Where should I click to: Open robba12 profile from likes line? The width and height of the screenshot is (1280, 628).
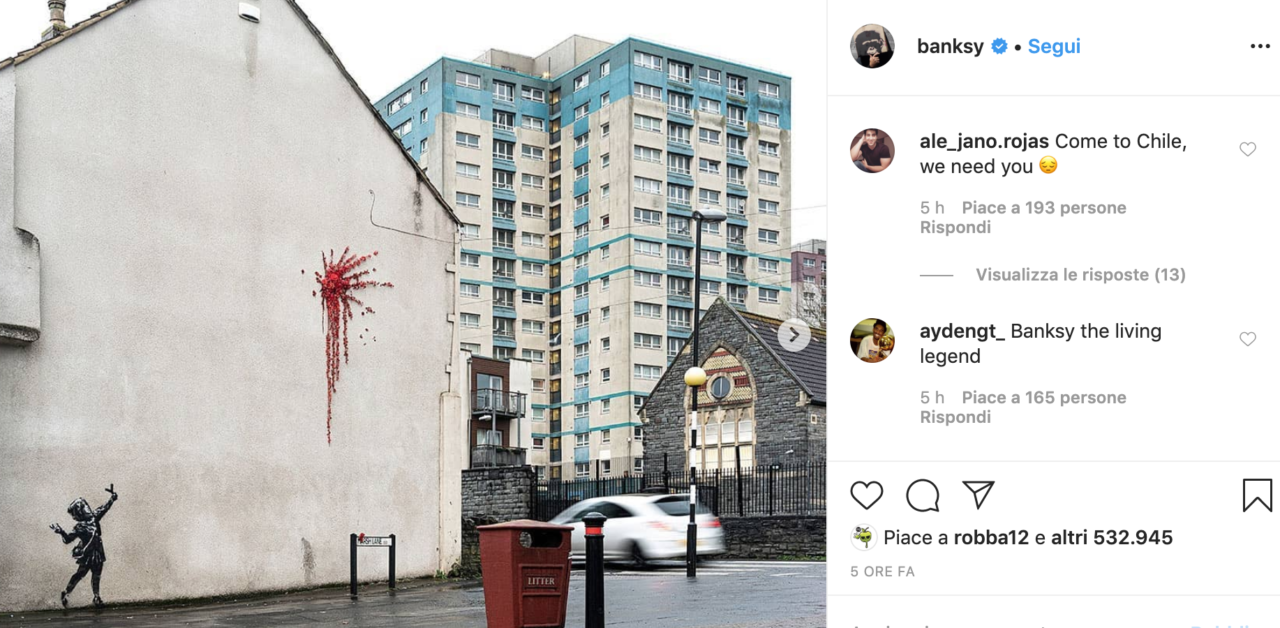991,537
